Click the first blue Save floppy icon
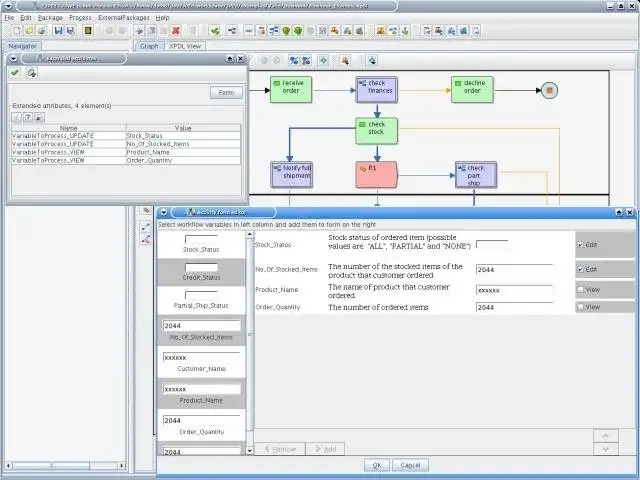 pyautogui.click(x=58, y=31)
